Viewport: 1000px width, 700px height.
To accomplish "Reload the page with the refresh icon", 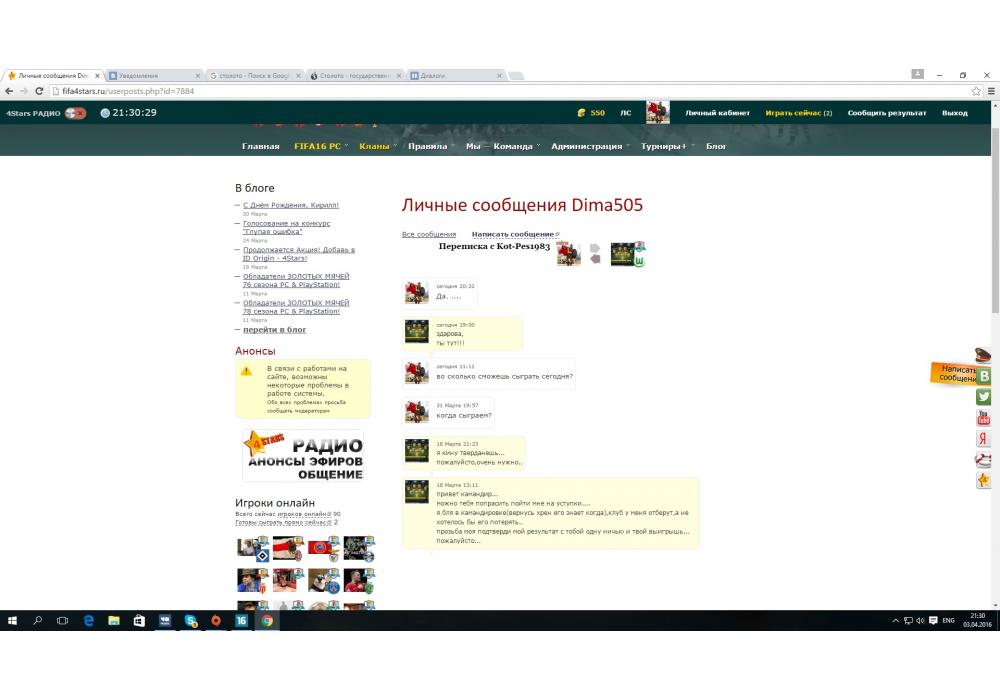I will click(39, 91).
